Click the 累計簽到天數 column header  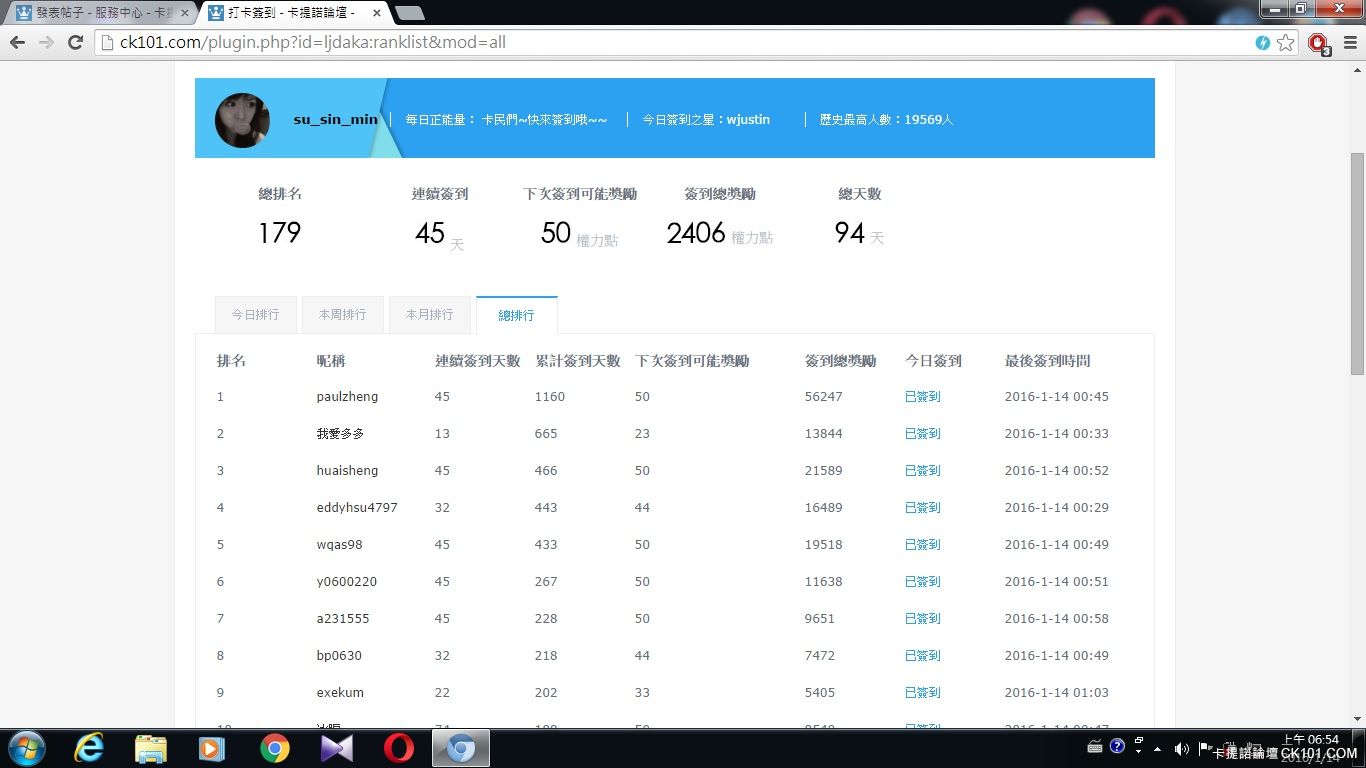577,361
